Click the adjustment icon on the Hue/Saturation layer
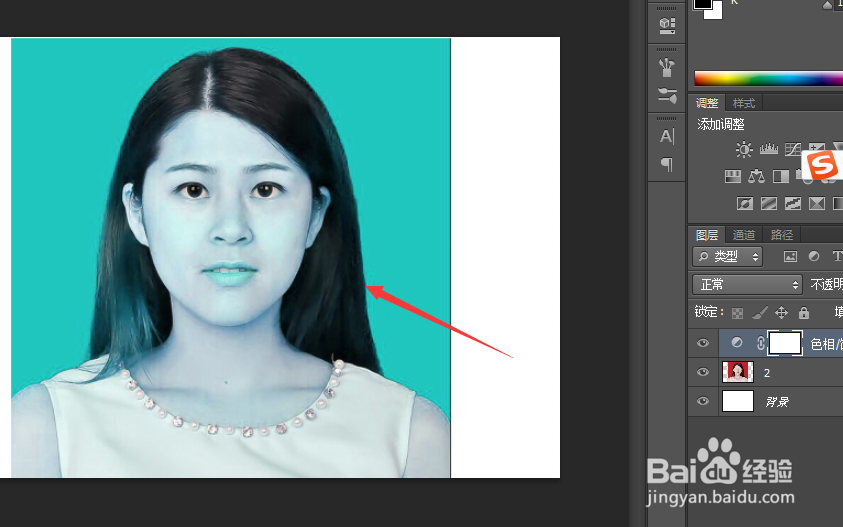843x527 pixels. pos(737,343)
